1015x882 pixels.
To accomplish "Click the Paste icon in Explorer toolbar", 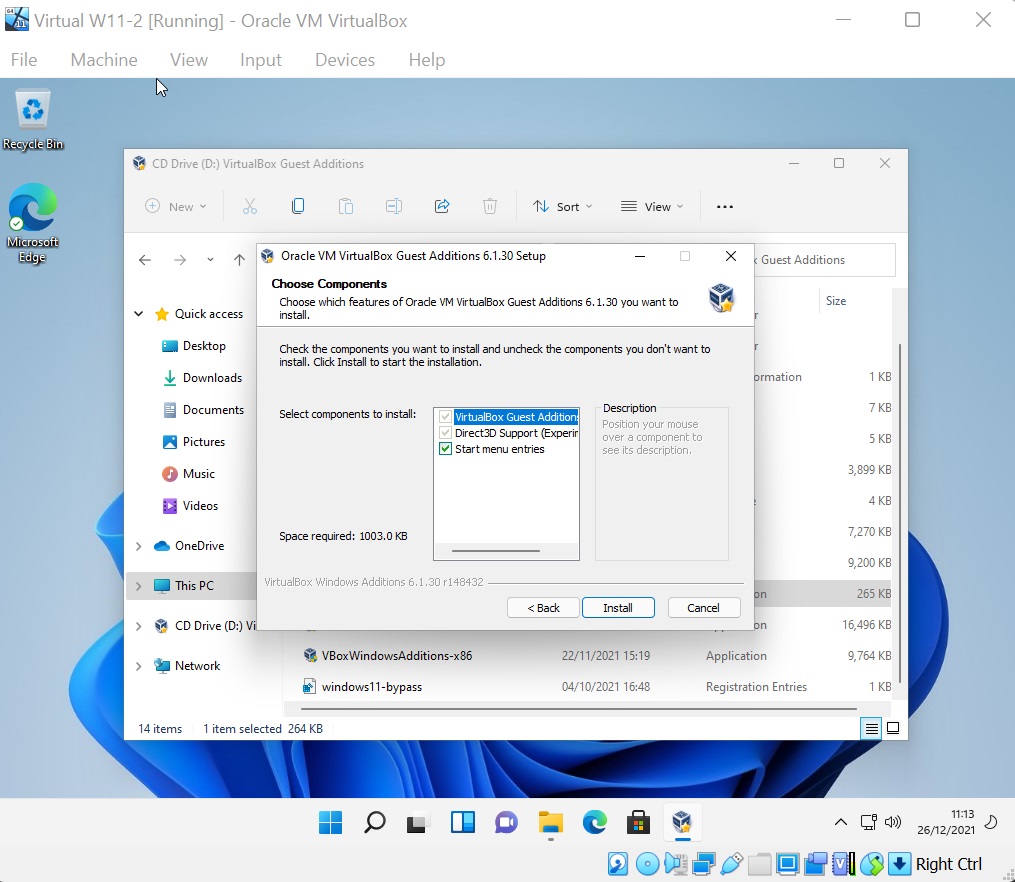I will (x=346, y=206).
